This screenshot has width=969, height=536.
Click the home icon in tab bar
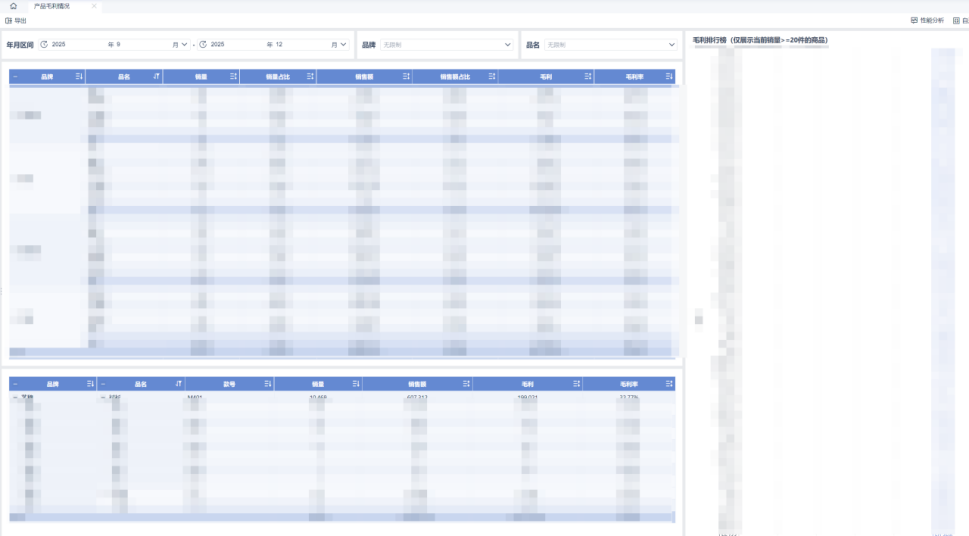click(13, 6)
